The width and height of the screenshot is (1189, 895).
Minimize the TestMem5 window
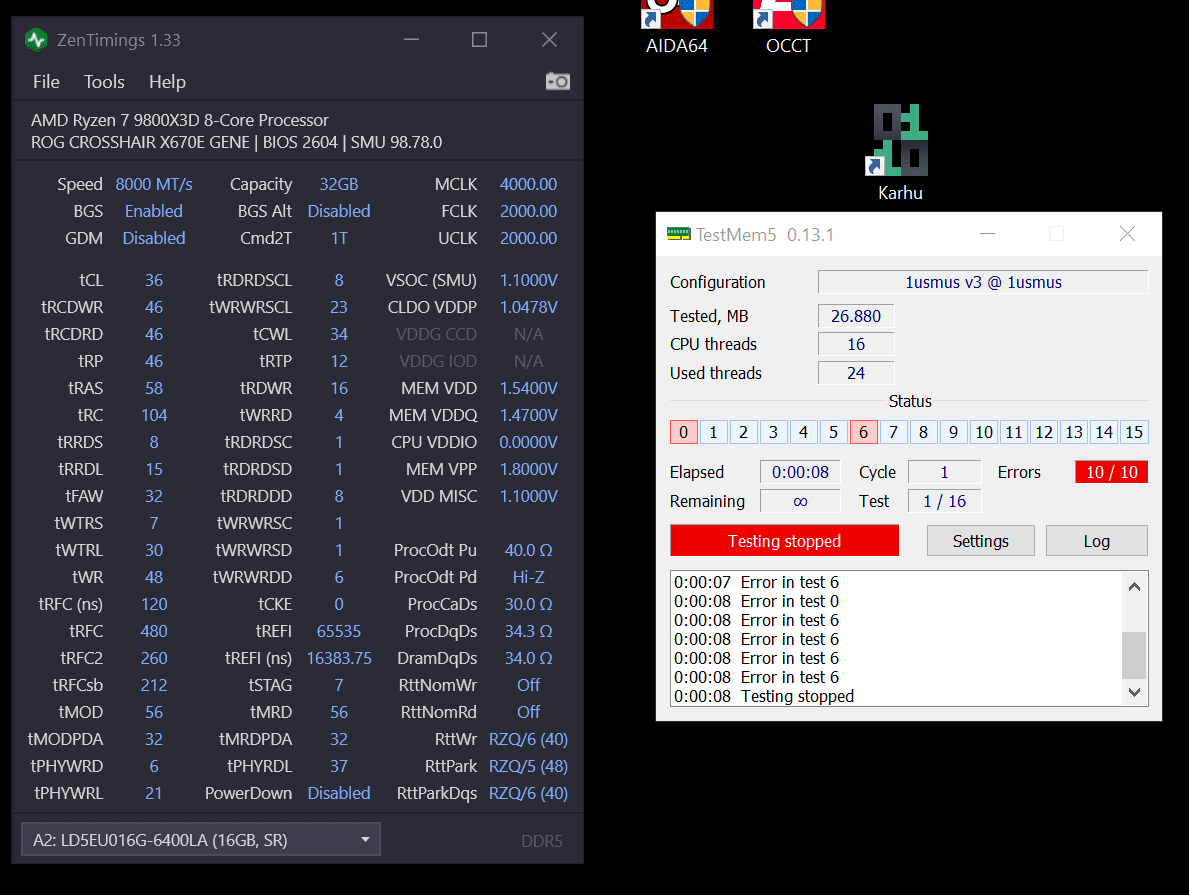point(987,234)
